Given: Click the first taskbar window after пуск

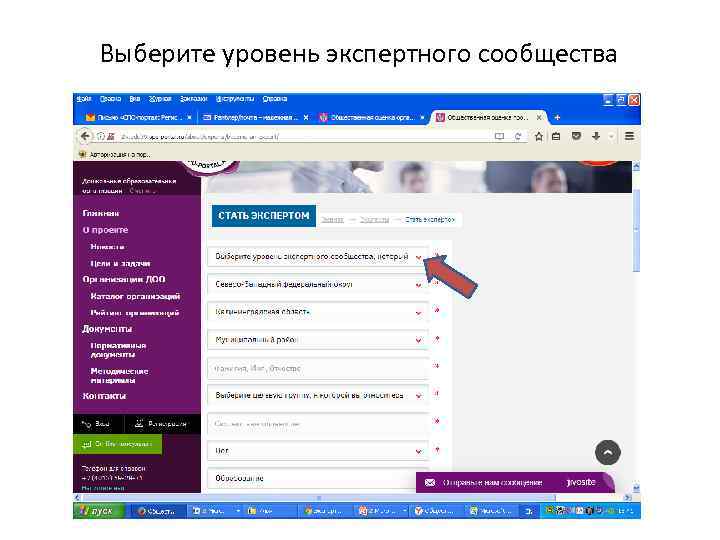Looking at the screenshot, I should coord(158,511).
